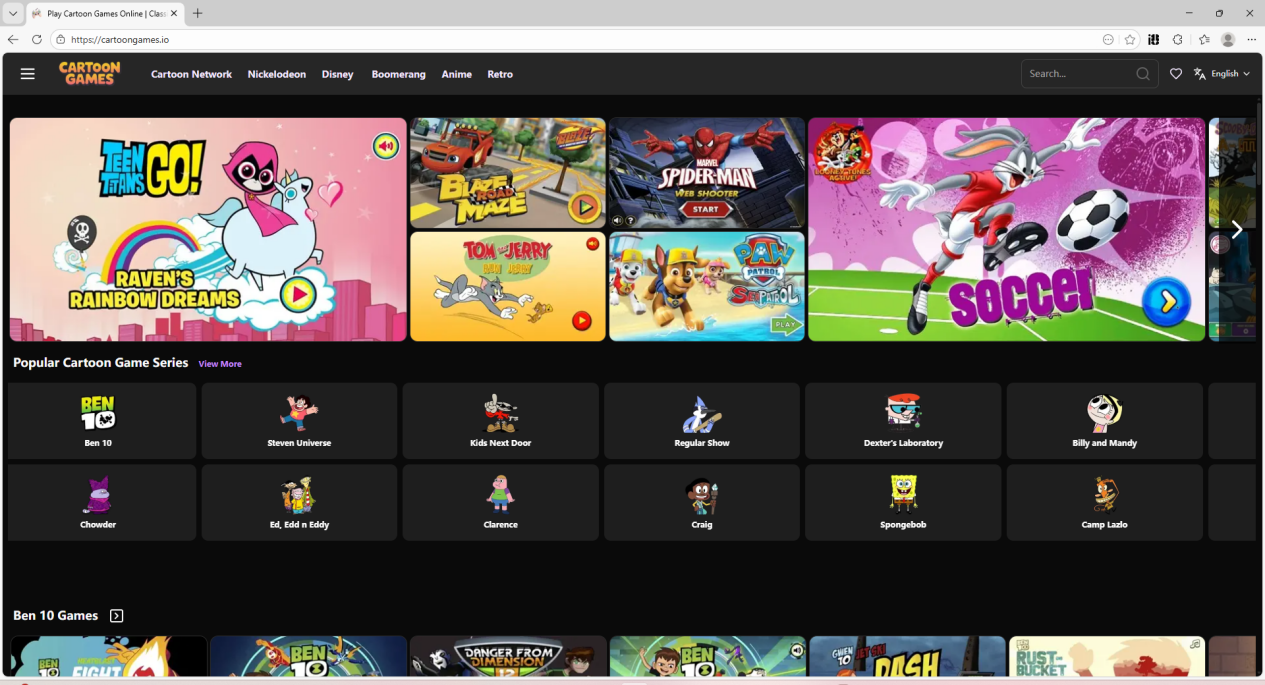Open the Danger From Dimension 12 thumbnail
The width and height of the screenshot is (1265, 685).
click(508, 657)
